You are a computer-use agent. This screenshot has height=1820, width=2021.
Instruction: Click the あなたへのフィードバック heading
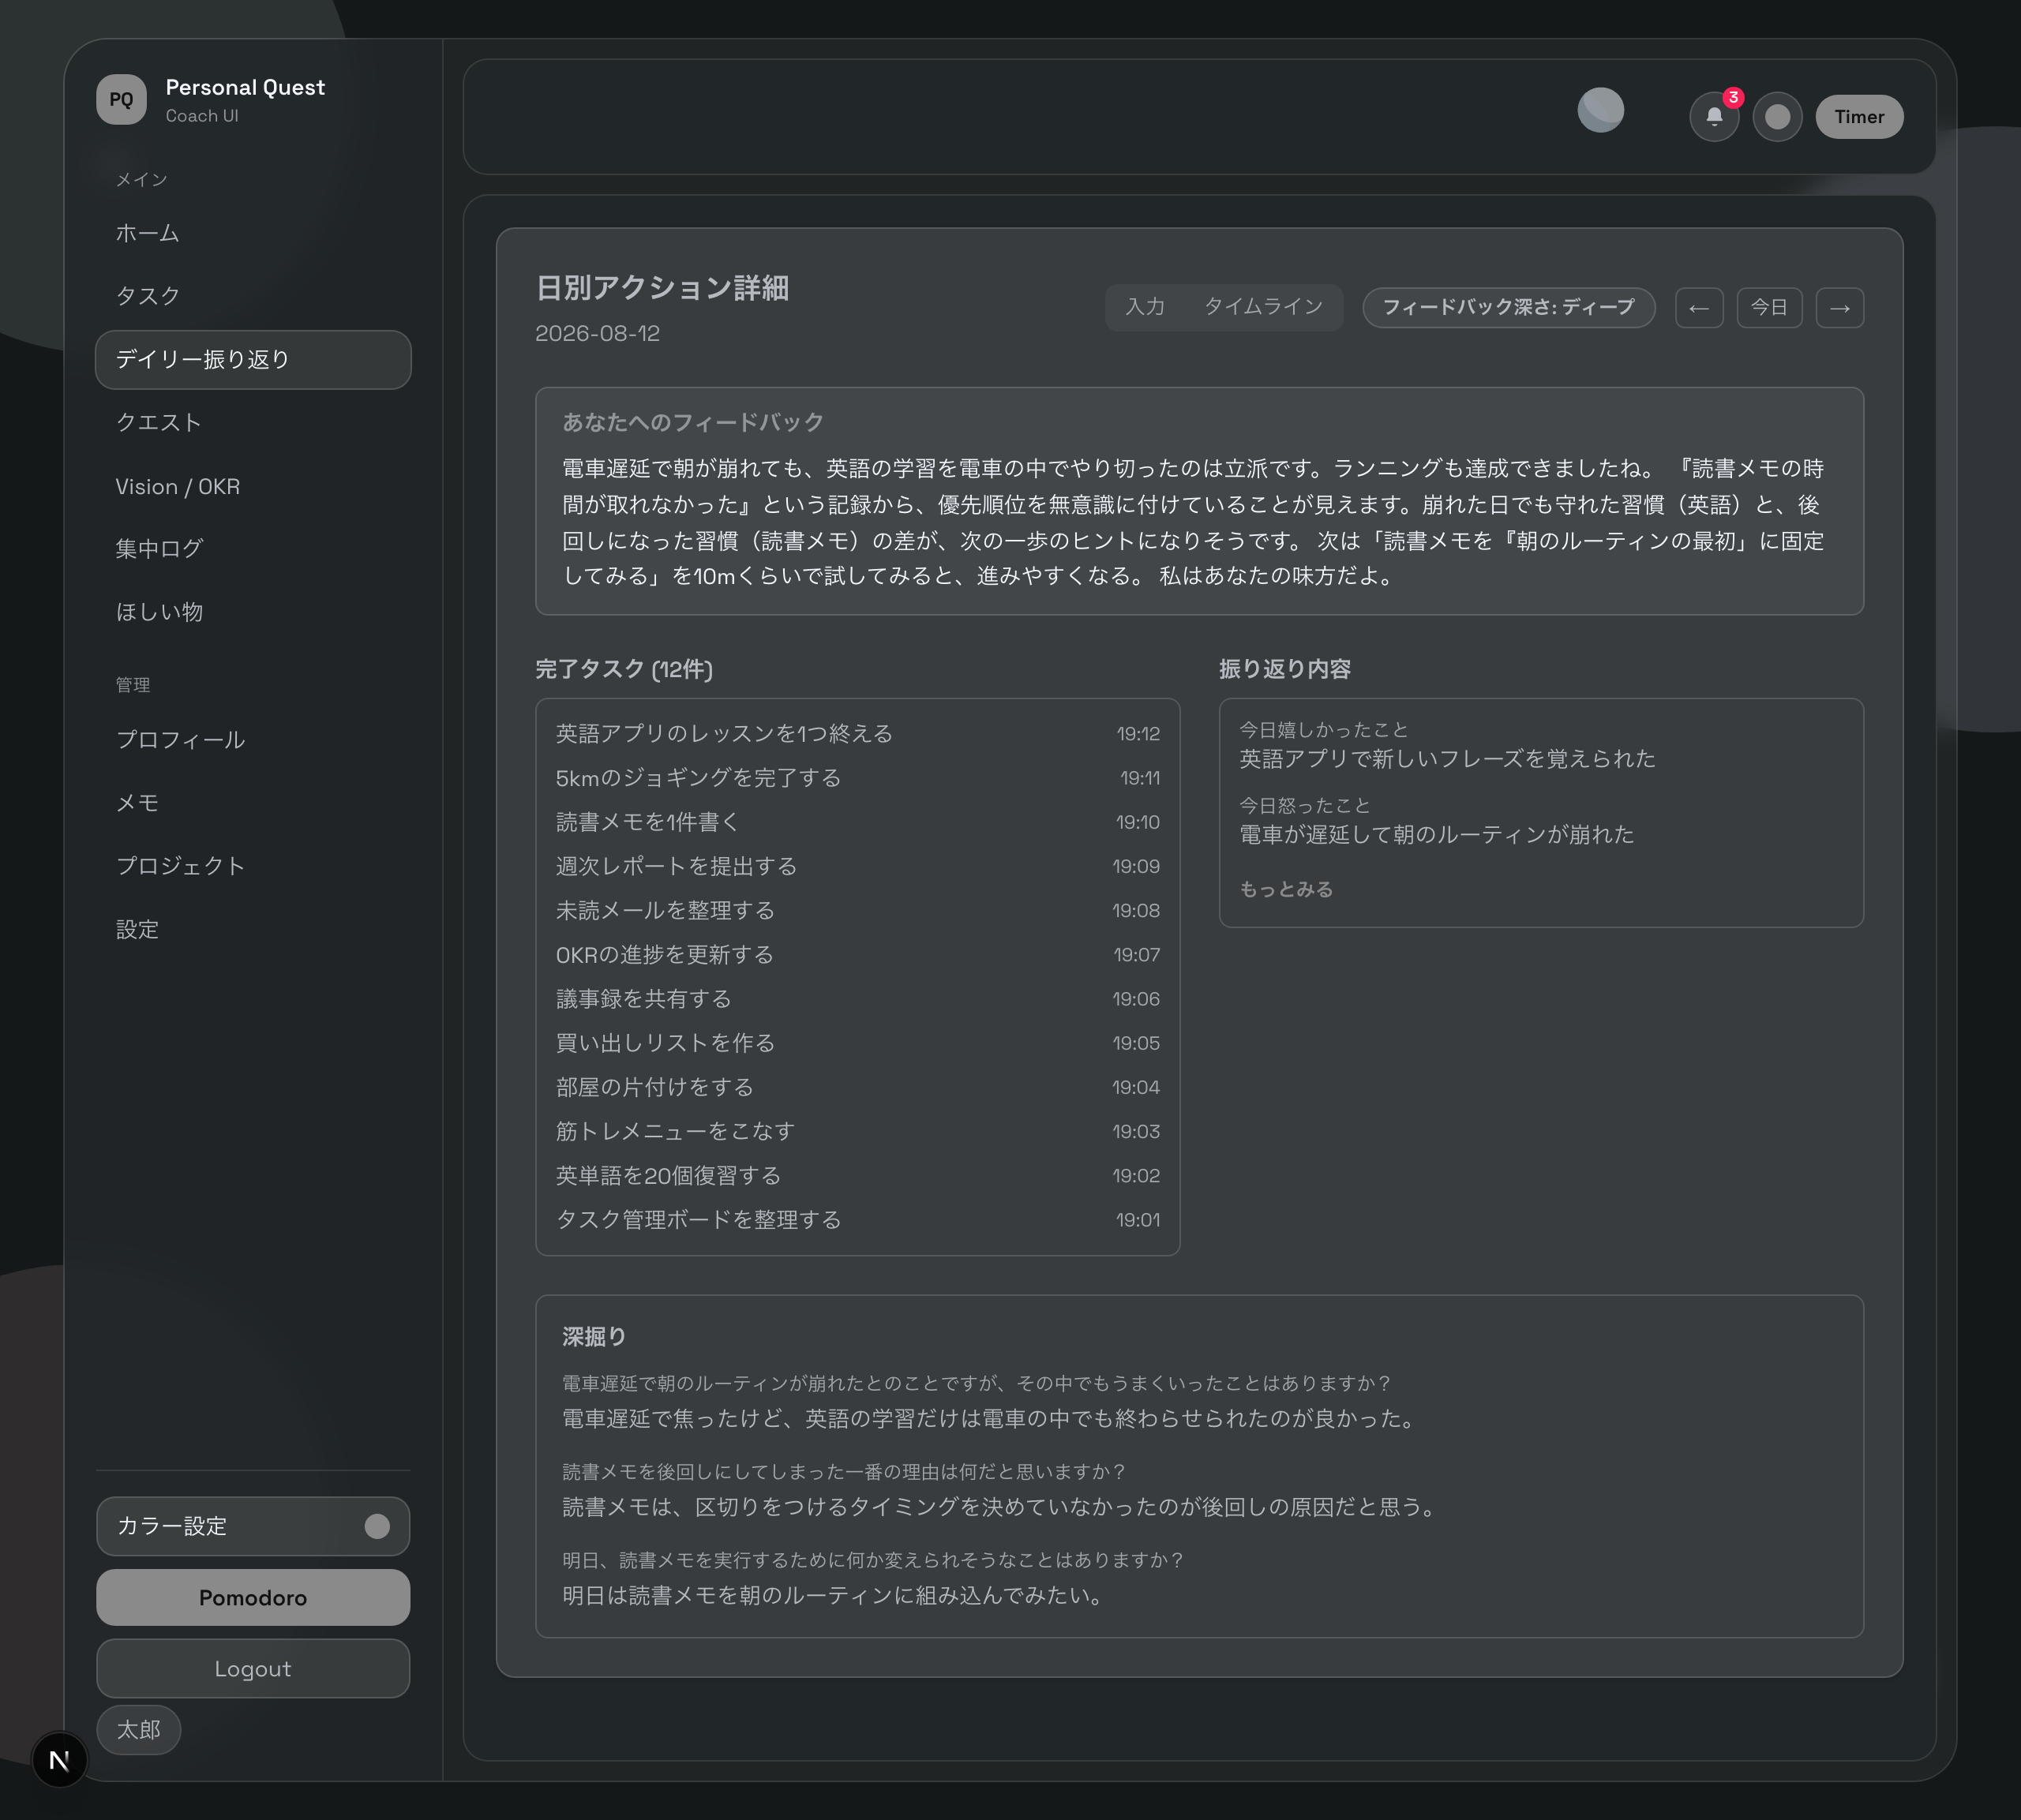[692, 422]
